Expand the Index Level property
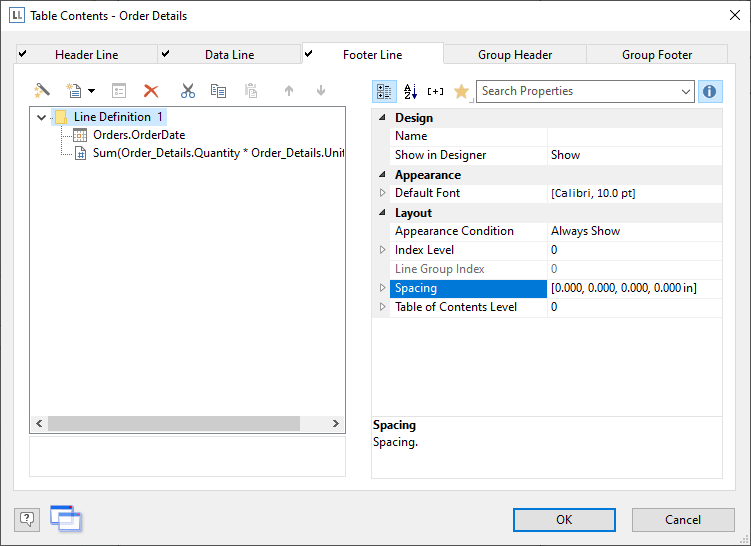This screenshot has height=546, width=751. tap(382, 250)
